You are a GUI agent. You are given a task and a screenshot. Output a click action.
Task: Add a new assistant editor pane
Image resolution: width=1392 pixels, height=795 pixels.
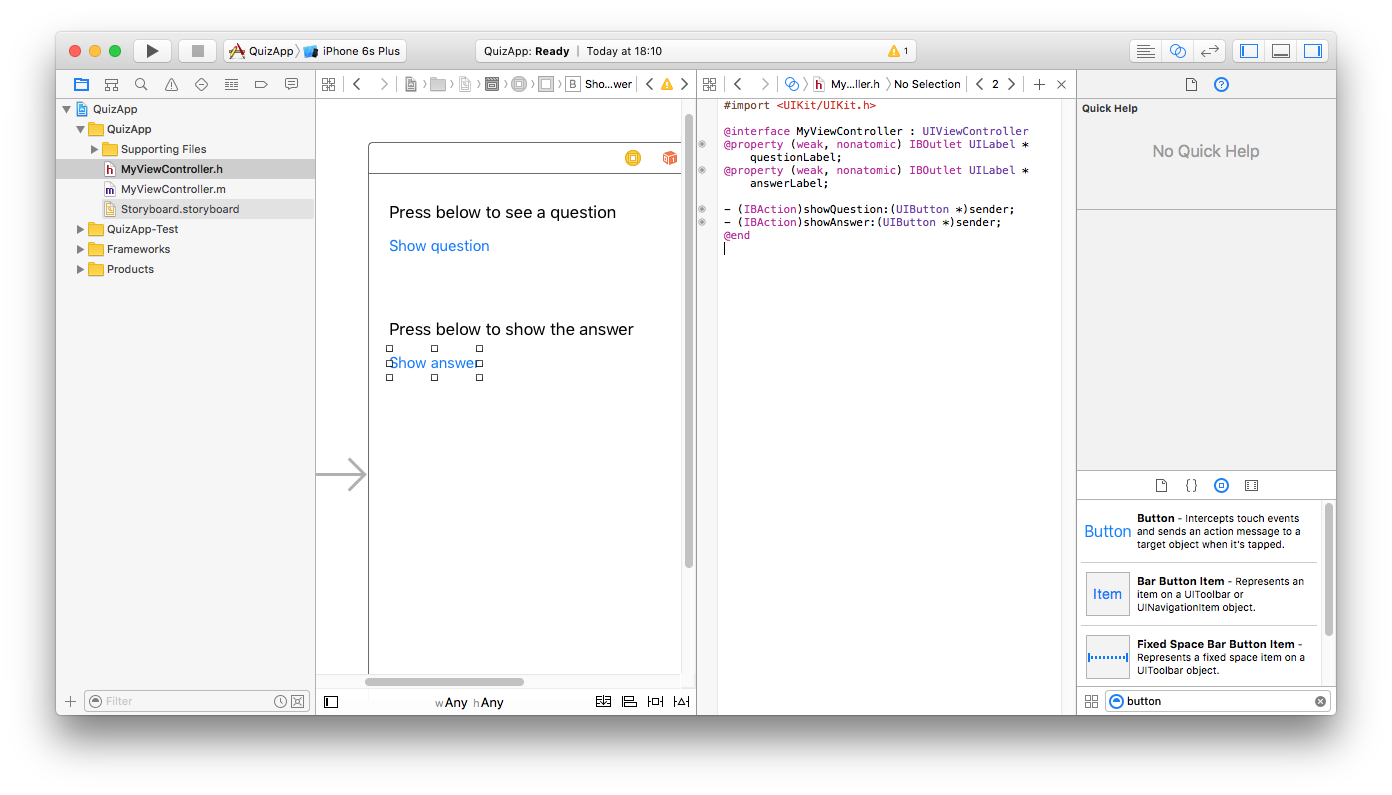click(x=1039, y=85)
